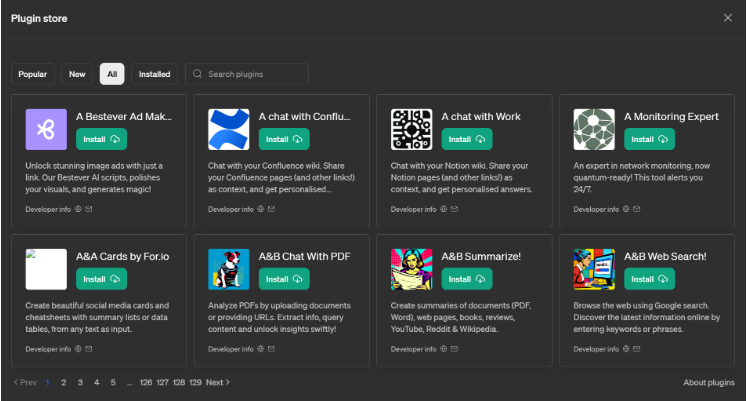The height and width of the screenshot is (401, 747).
Task: Install the A chat with Confluence plugin
Action: click(284, 139)
